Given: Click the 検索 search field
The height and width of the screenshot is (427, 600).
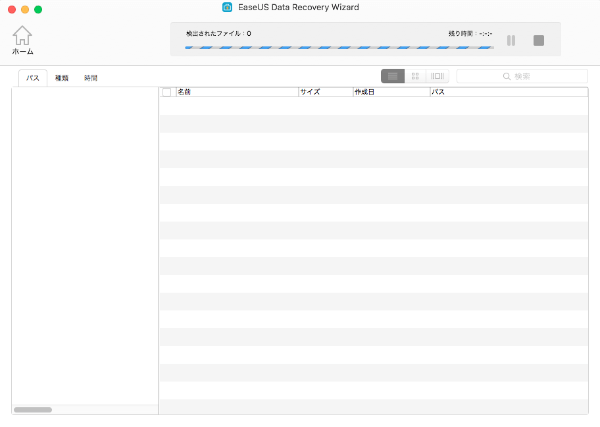Looking at the screenshot, I should [522, 76].
